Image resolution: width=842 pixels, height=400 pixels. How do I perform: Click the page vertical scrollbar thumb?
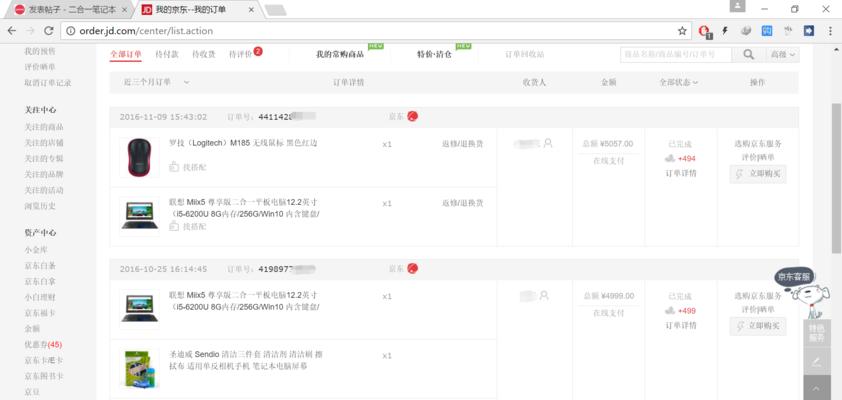click(x=836, y=177)
